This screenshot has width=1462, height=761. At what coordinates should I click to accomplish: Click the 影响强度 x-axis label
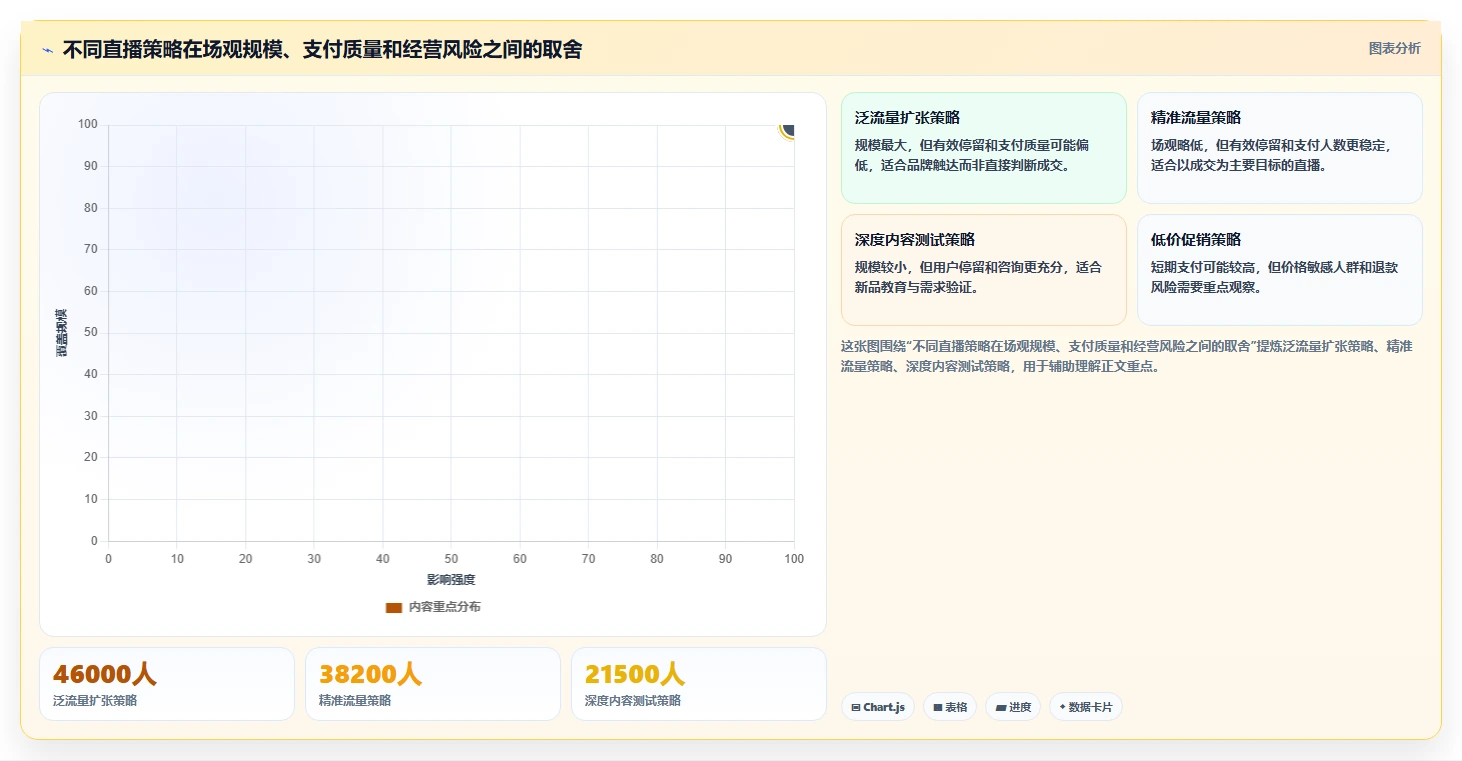point(451,580)
